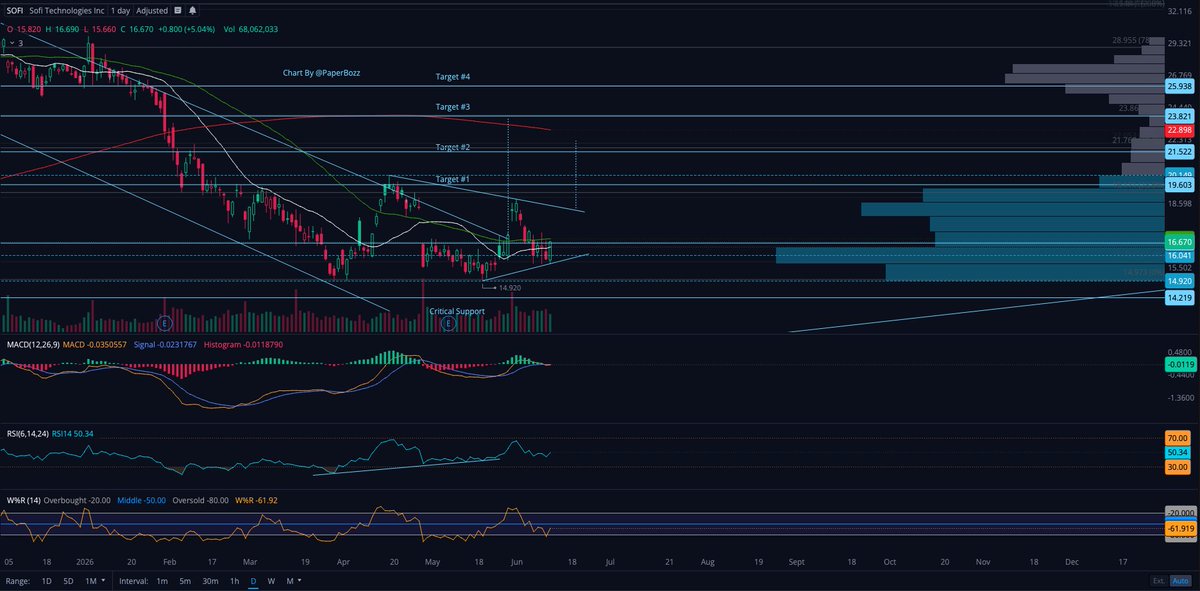Select the Target #4 annotation
The height and width of the screenshot is (591, 1200).
[x=453, y=76]
